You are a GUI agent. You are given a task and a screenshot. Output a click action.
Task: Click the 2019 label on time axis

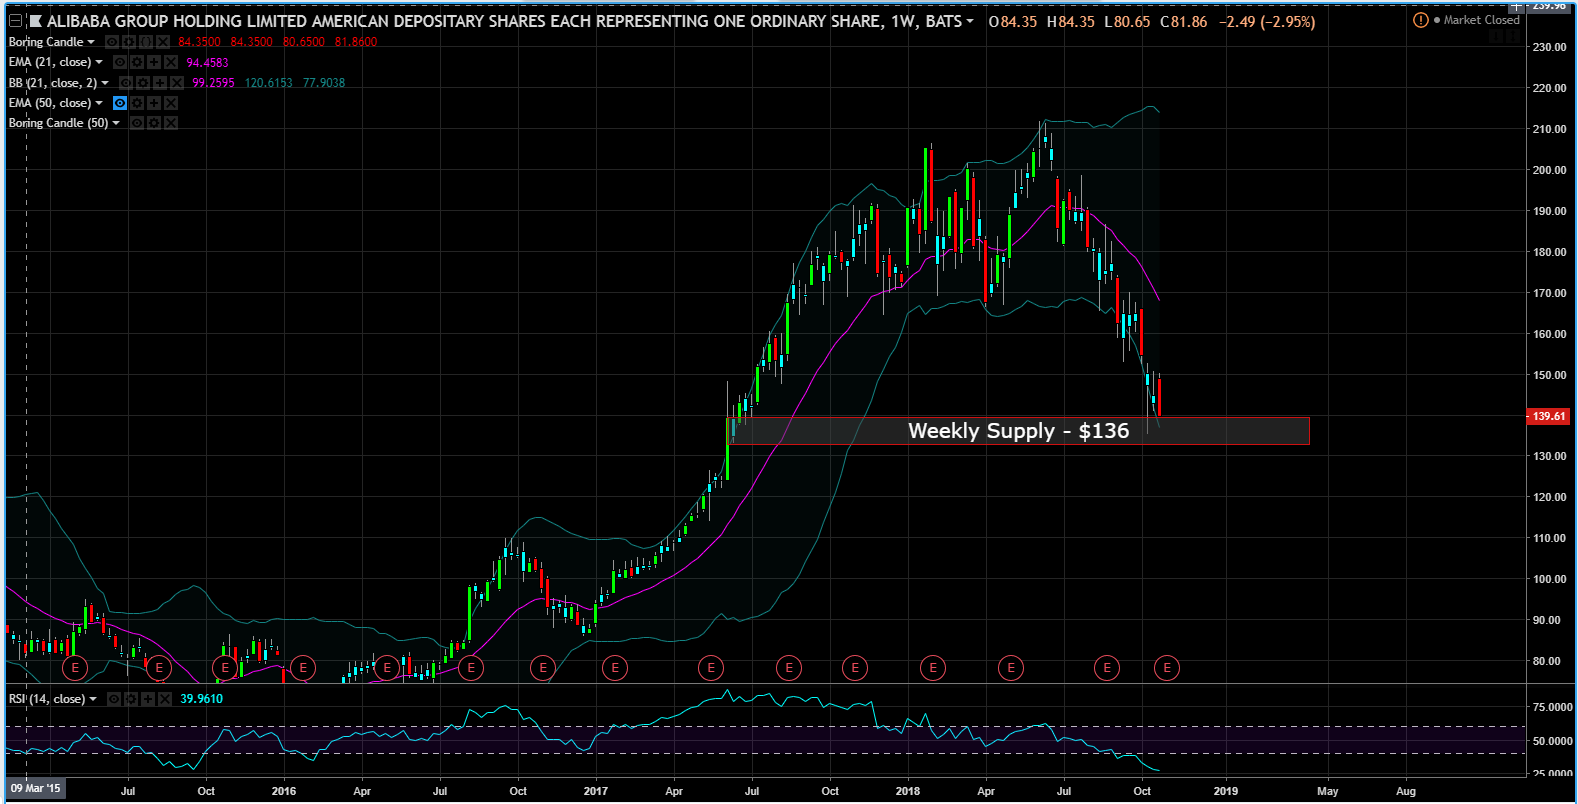click(1225, 791)
